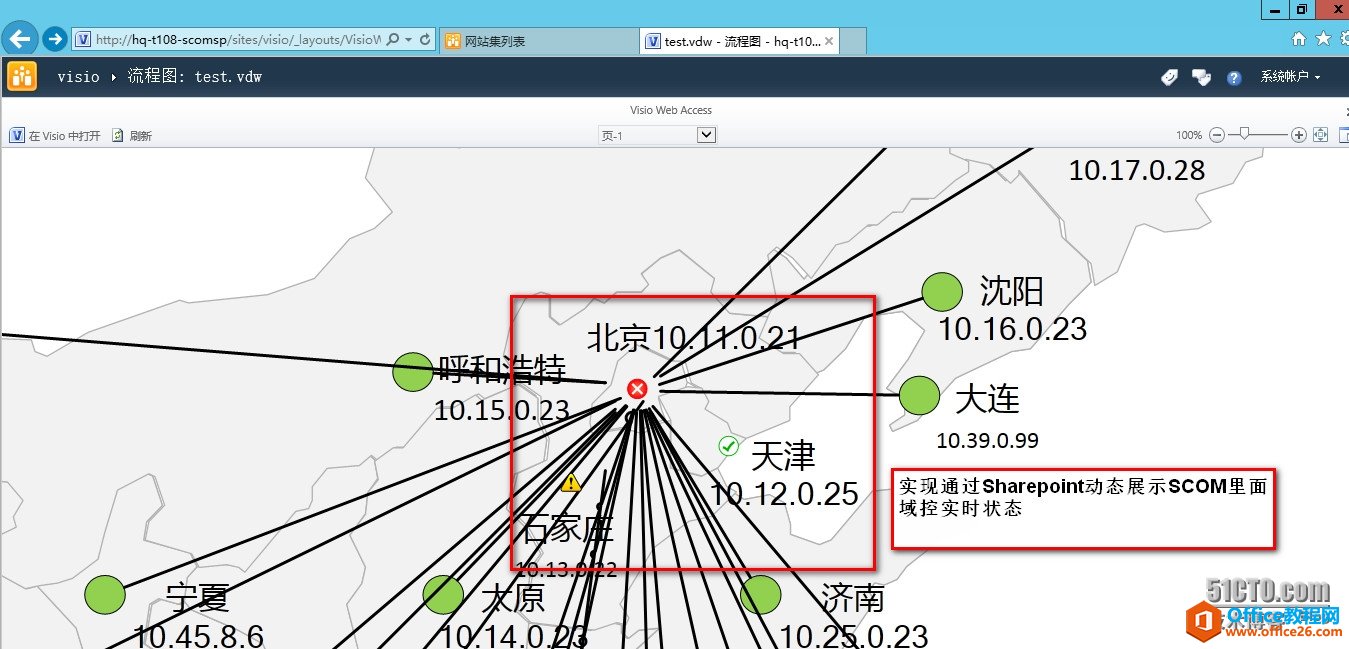The image size is (1349, 649).
Task: Go to browser home page icon
Action: tap(1299, 39)
